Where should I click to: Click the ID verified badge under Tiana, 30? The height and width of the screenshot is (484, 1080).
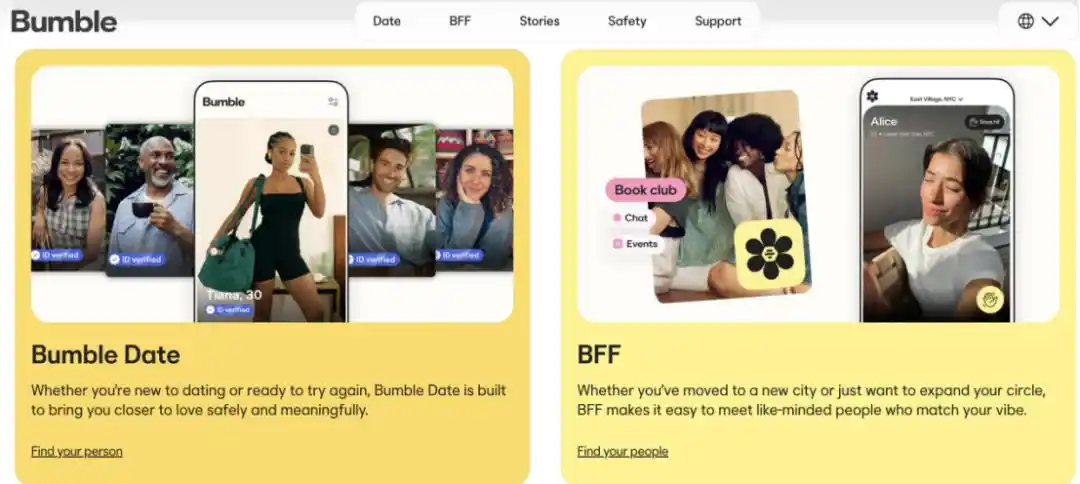pyautogui.click(x=229, y=311)
